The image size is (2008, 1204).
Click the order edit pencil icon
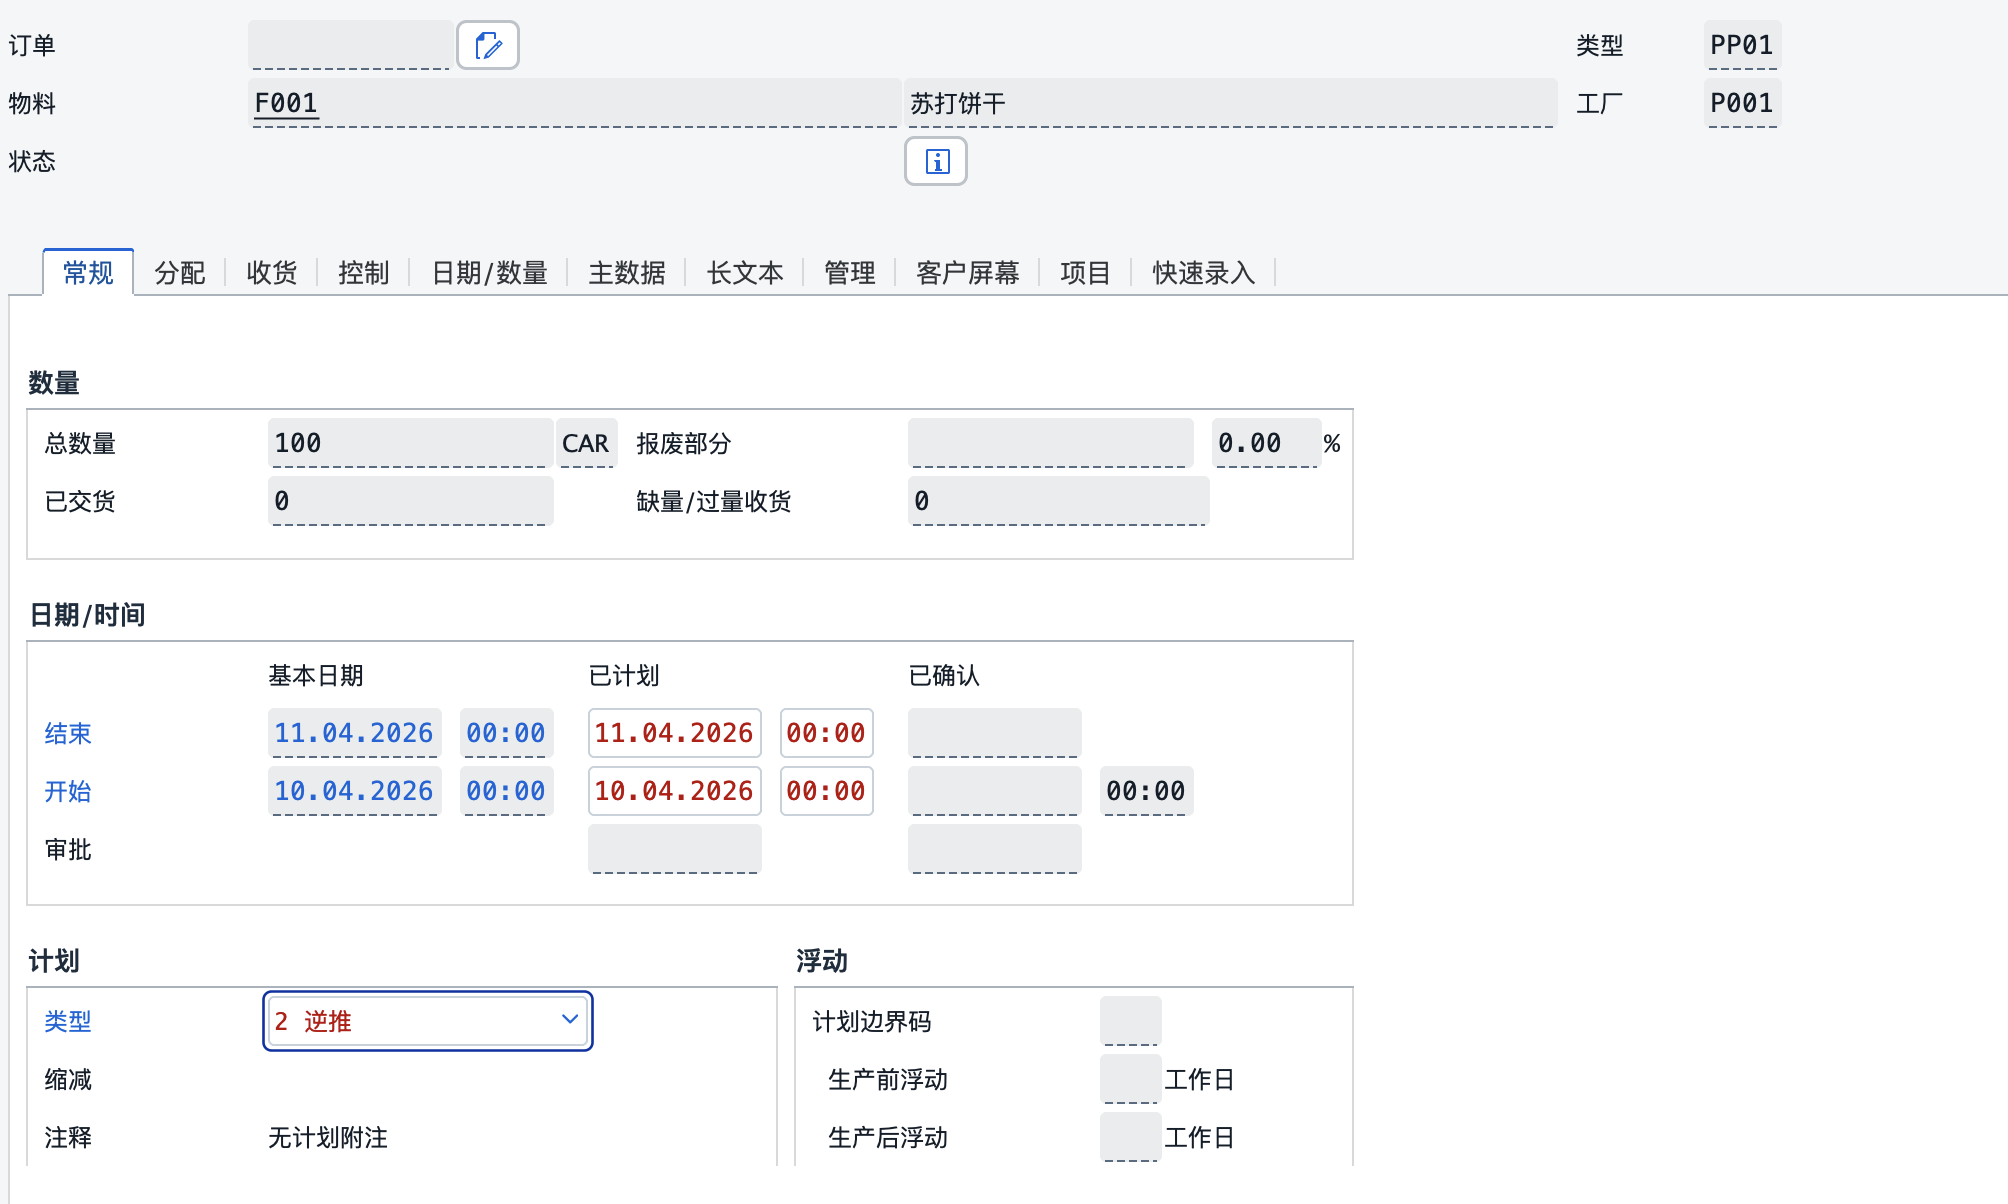pos(488,45)
